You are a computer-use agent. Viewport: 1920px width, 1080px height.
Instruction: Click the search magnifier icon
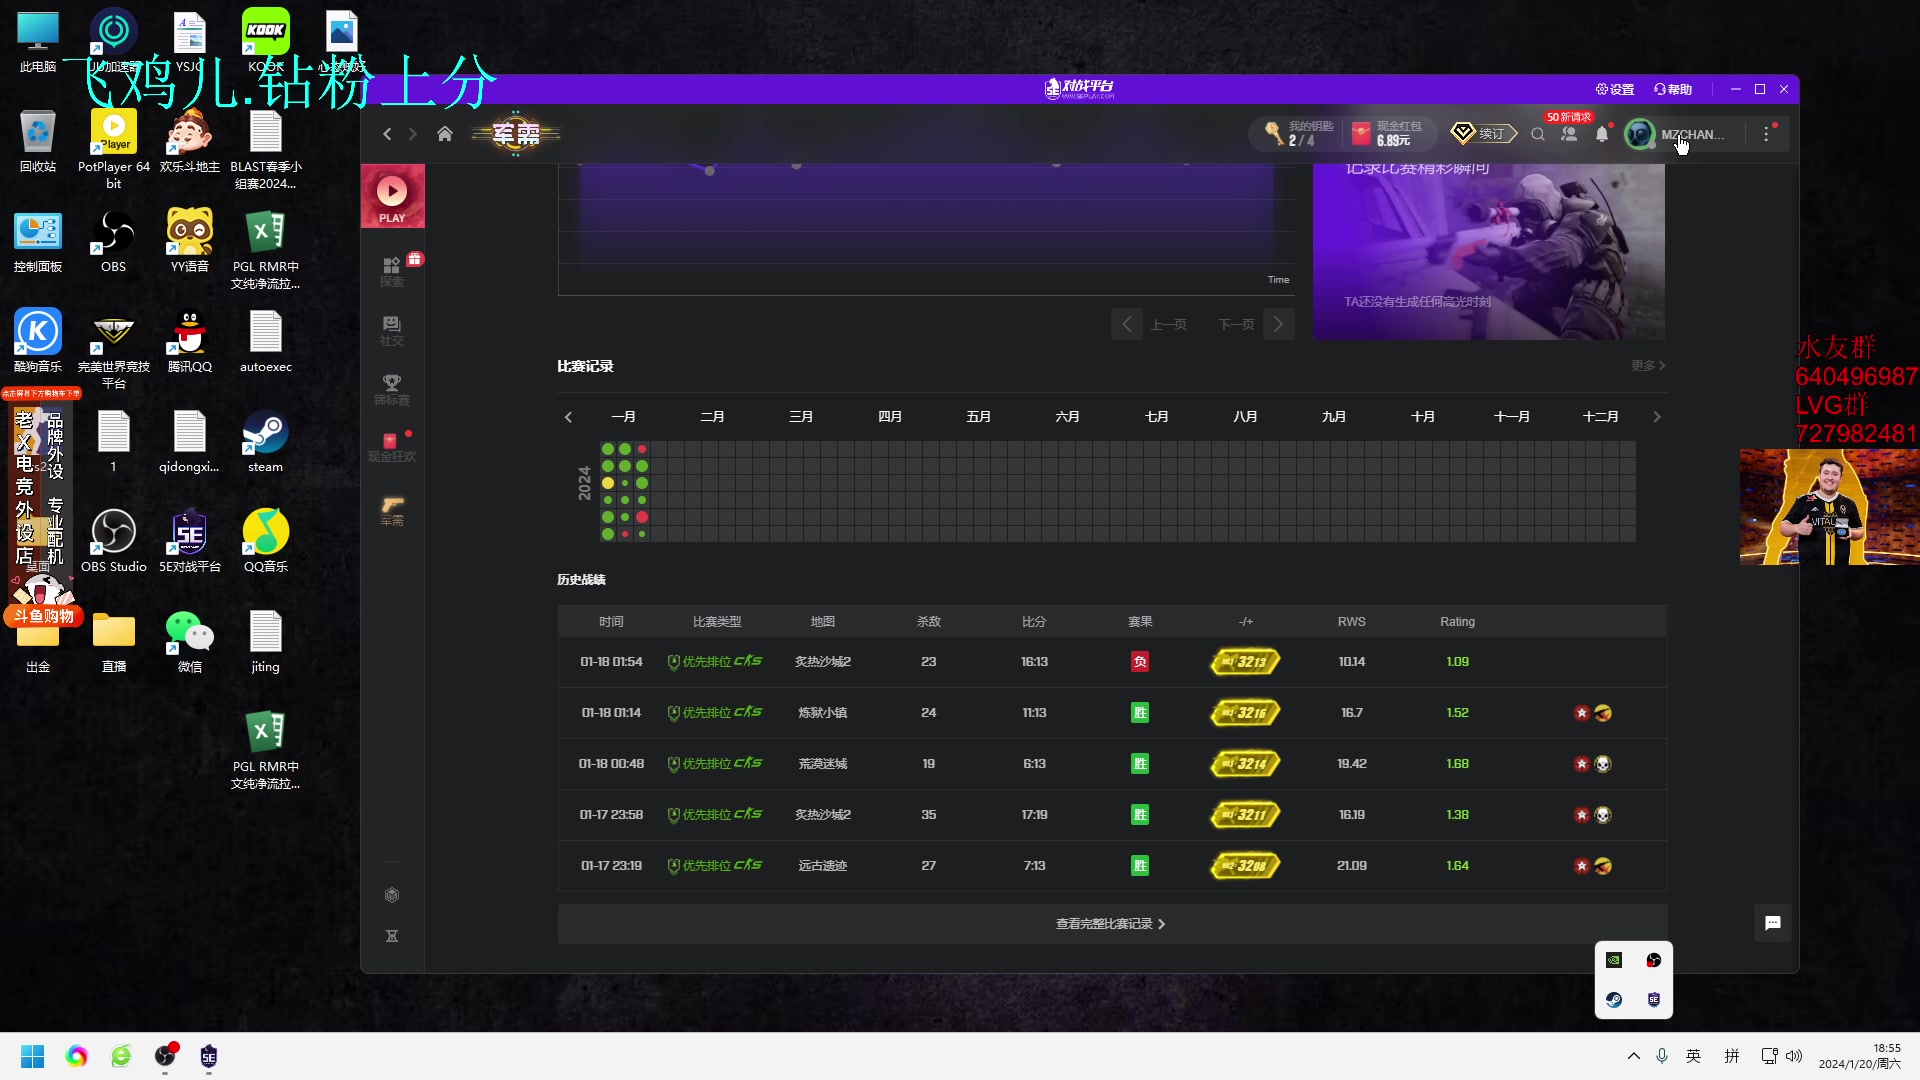click(1538, 134)
